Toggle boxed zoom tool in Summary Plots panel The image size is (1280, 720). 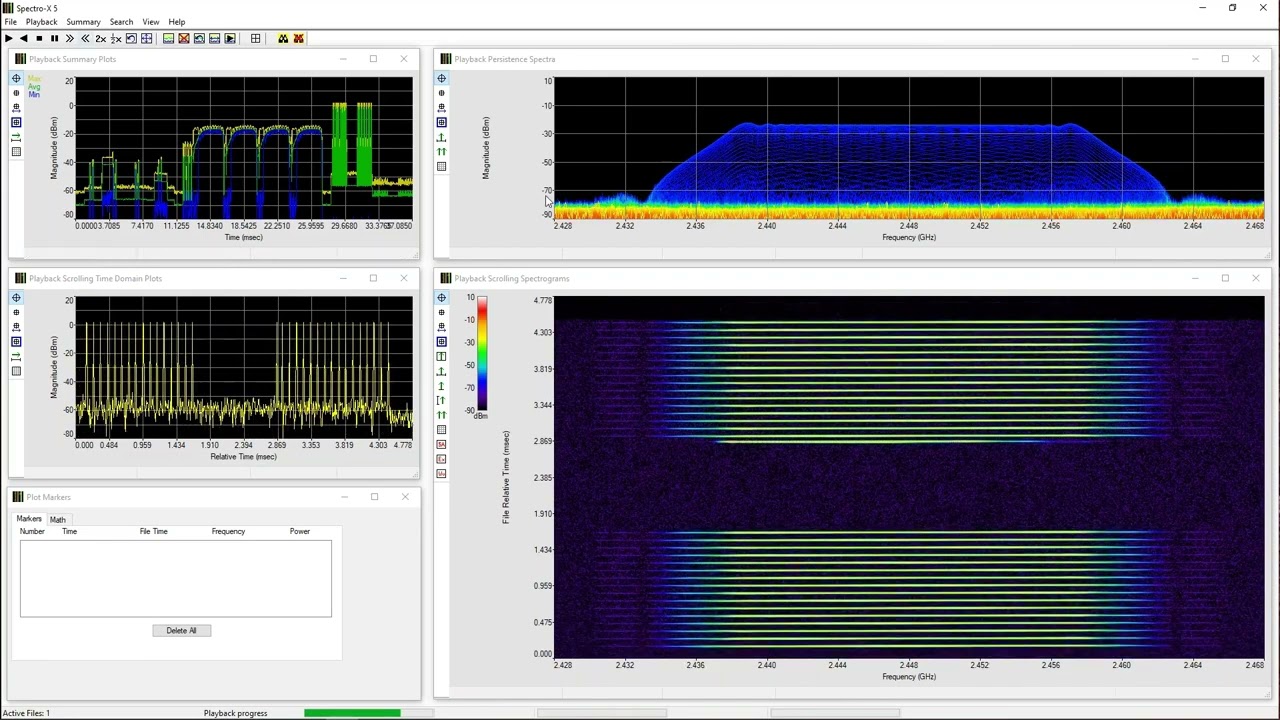16,122
